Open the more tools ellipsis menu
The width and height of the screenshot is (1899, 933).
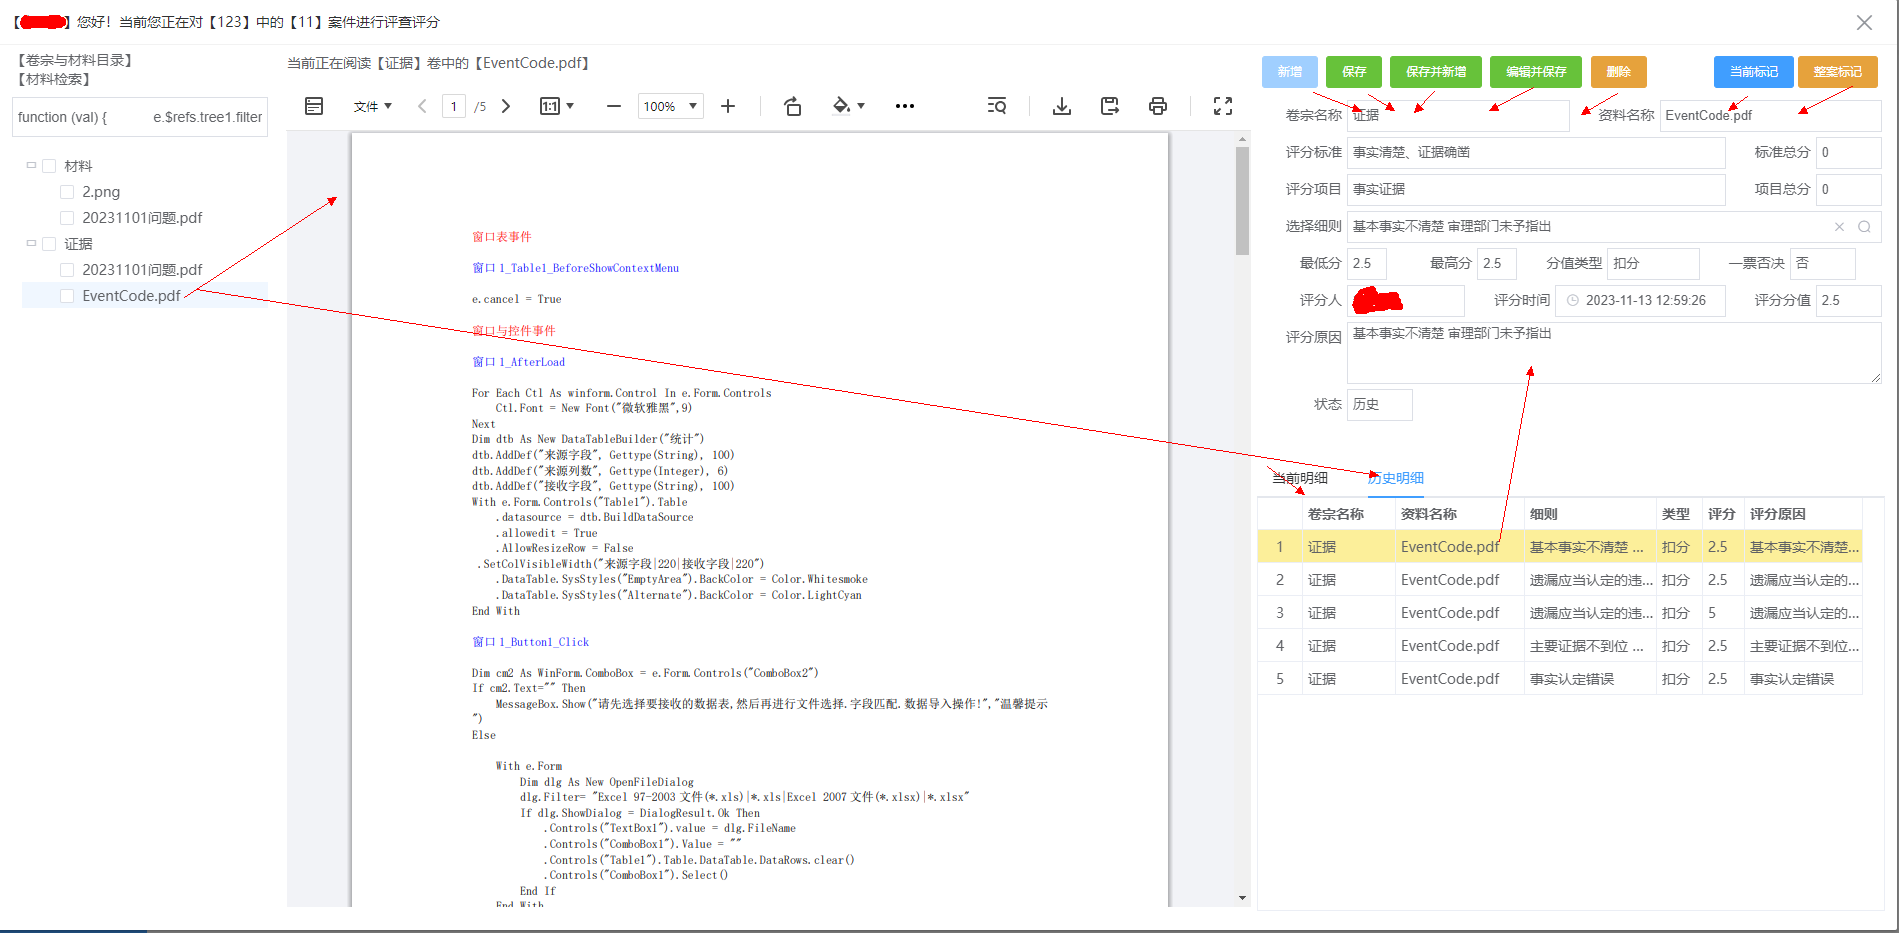pos(905,106)
